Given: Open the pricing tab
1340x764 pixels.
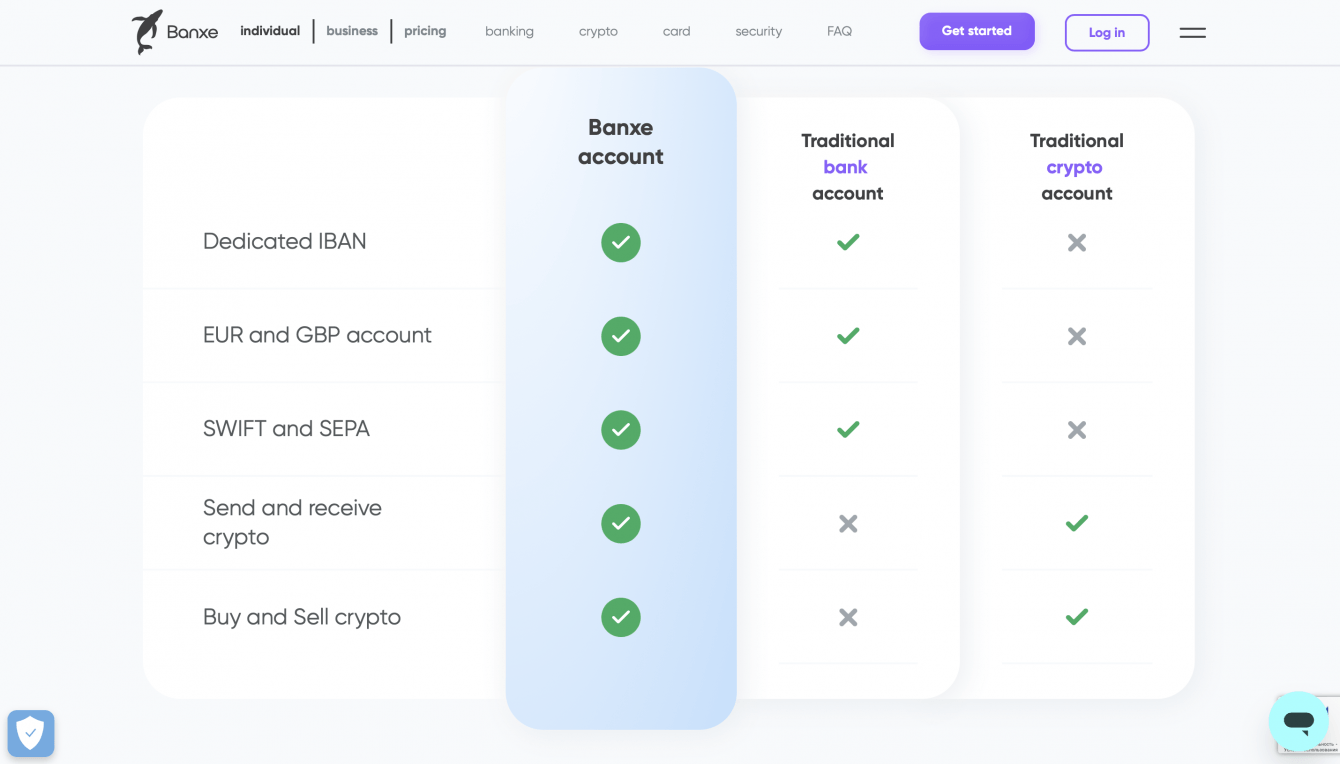Looking at the screenshot, I should point(425,31).
